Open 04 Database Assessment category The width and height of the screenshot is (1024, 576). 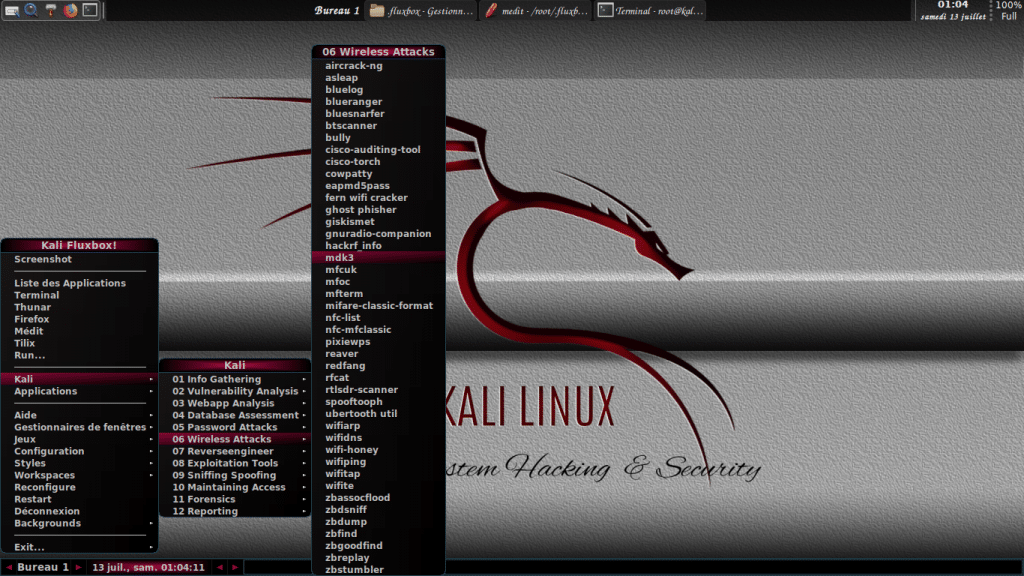(x=235, y=415)
